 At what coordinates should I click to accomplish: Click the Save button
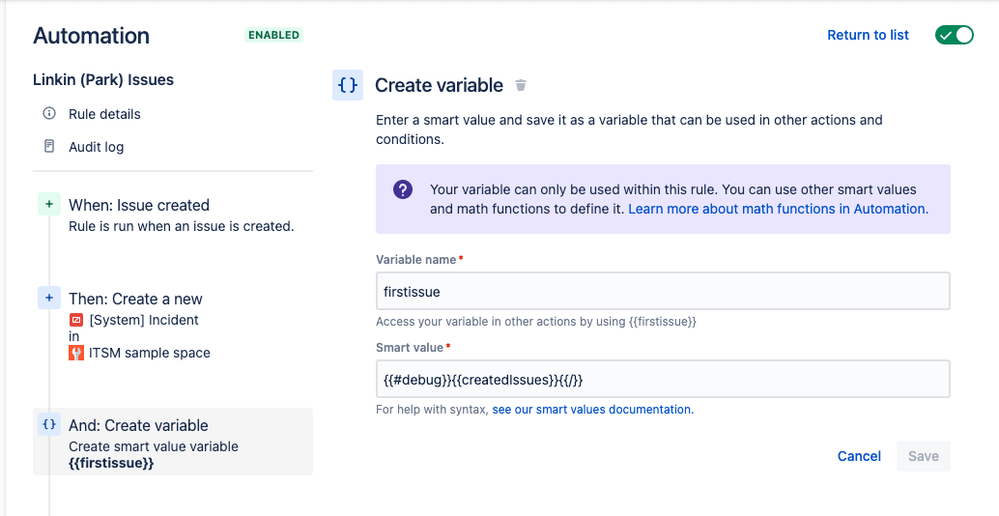pos(923,456)
